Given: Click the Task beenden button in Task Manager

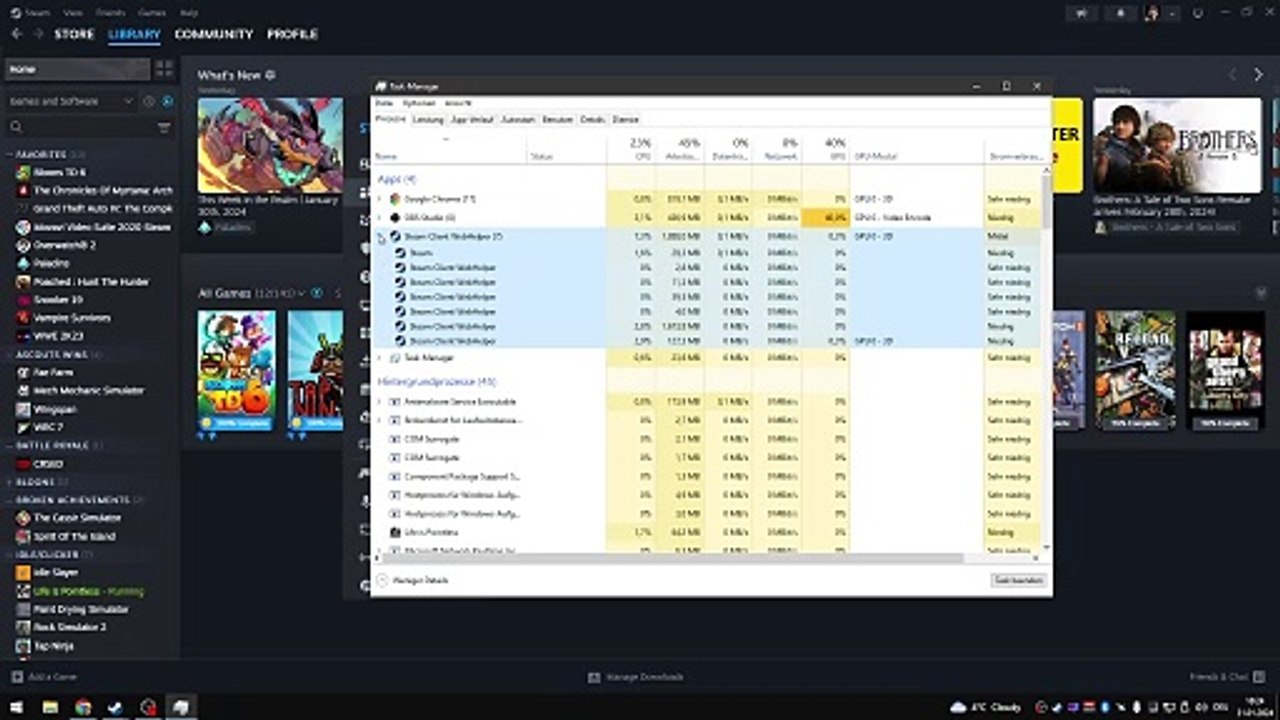Looking at the screenshot, I should [1018, 580].
